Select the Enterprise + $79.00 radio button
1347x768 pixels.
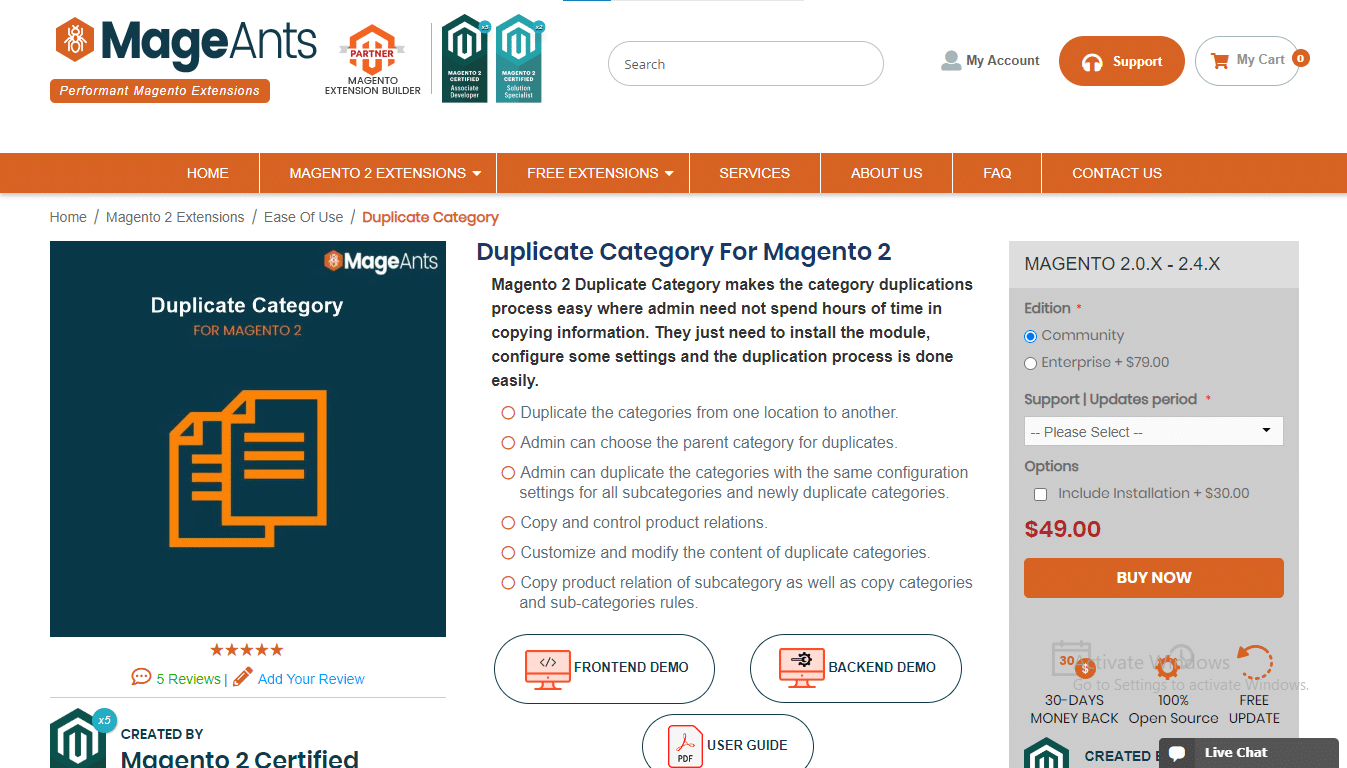(x=1031, y=364)
